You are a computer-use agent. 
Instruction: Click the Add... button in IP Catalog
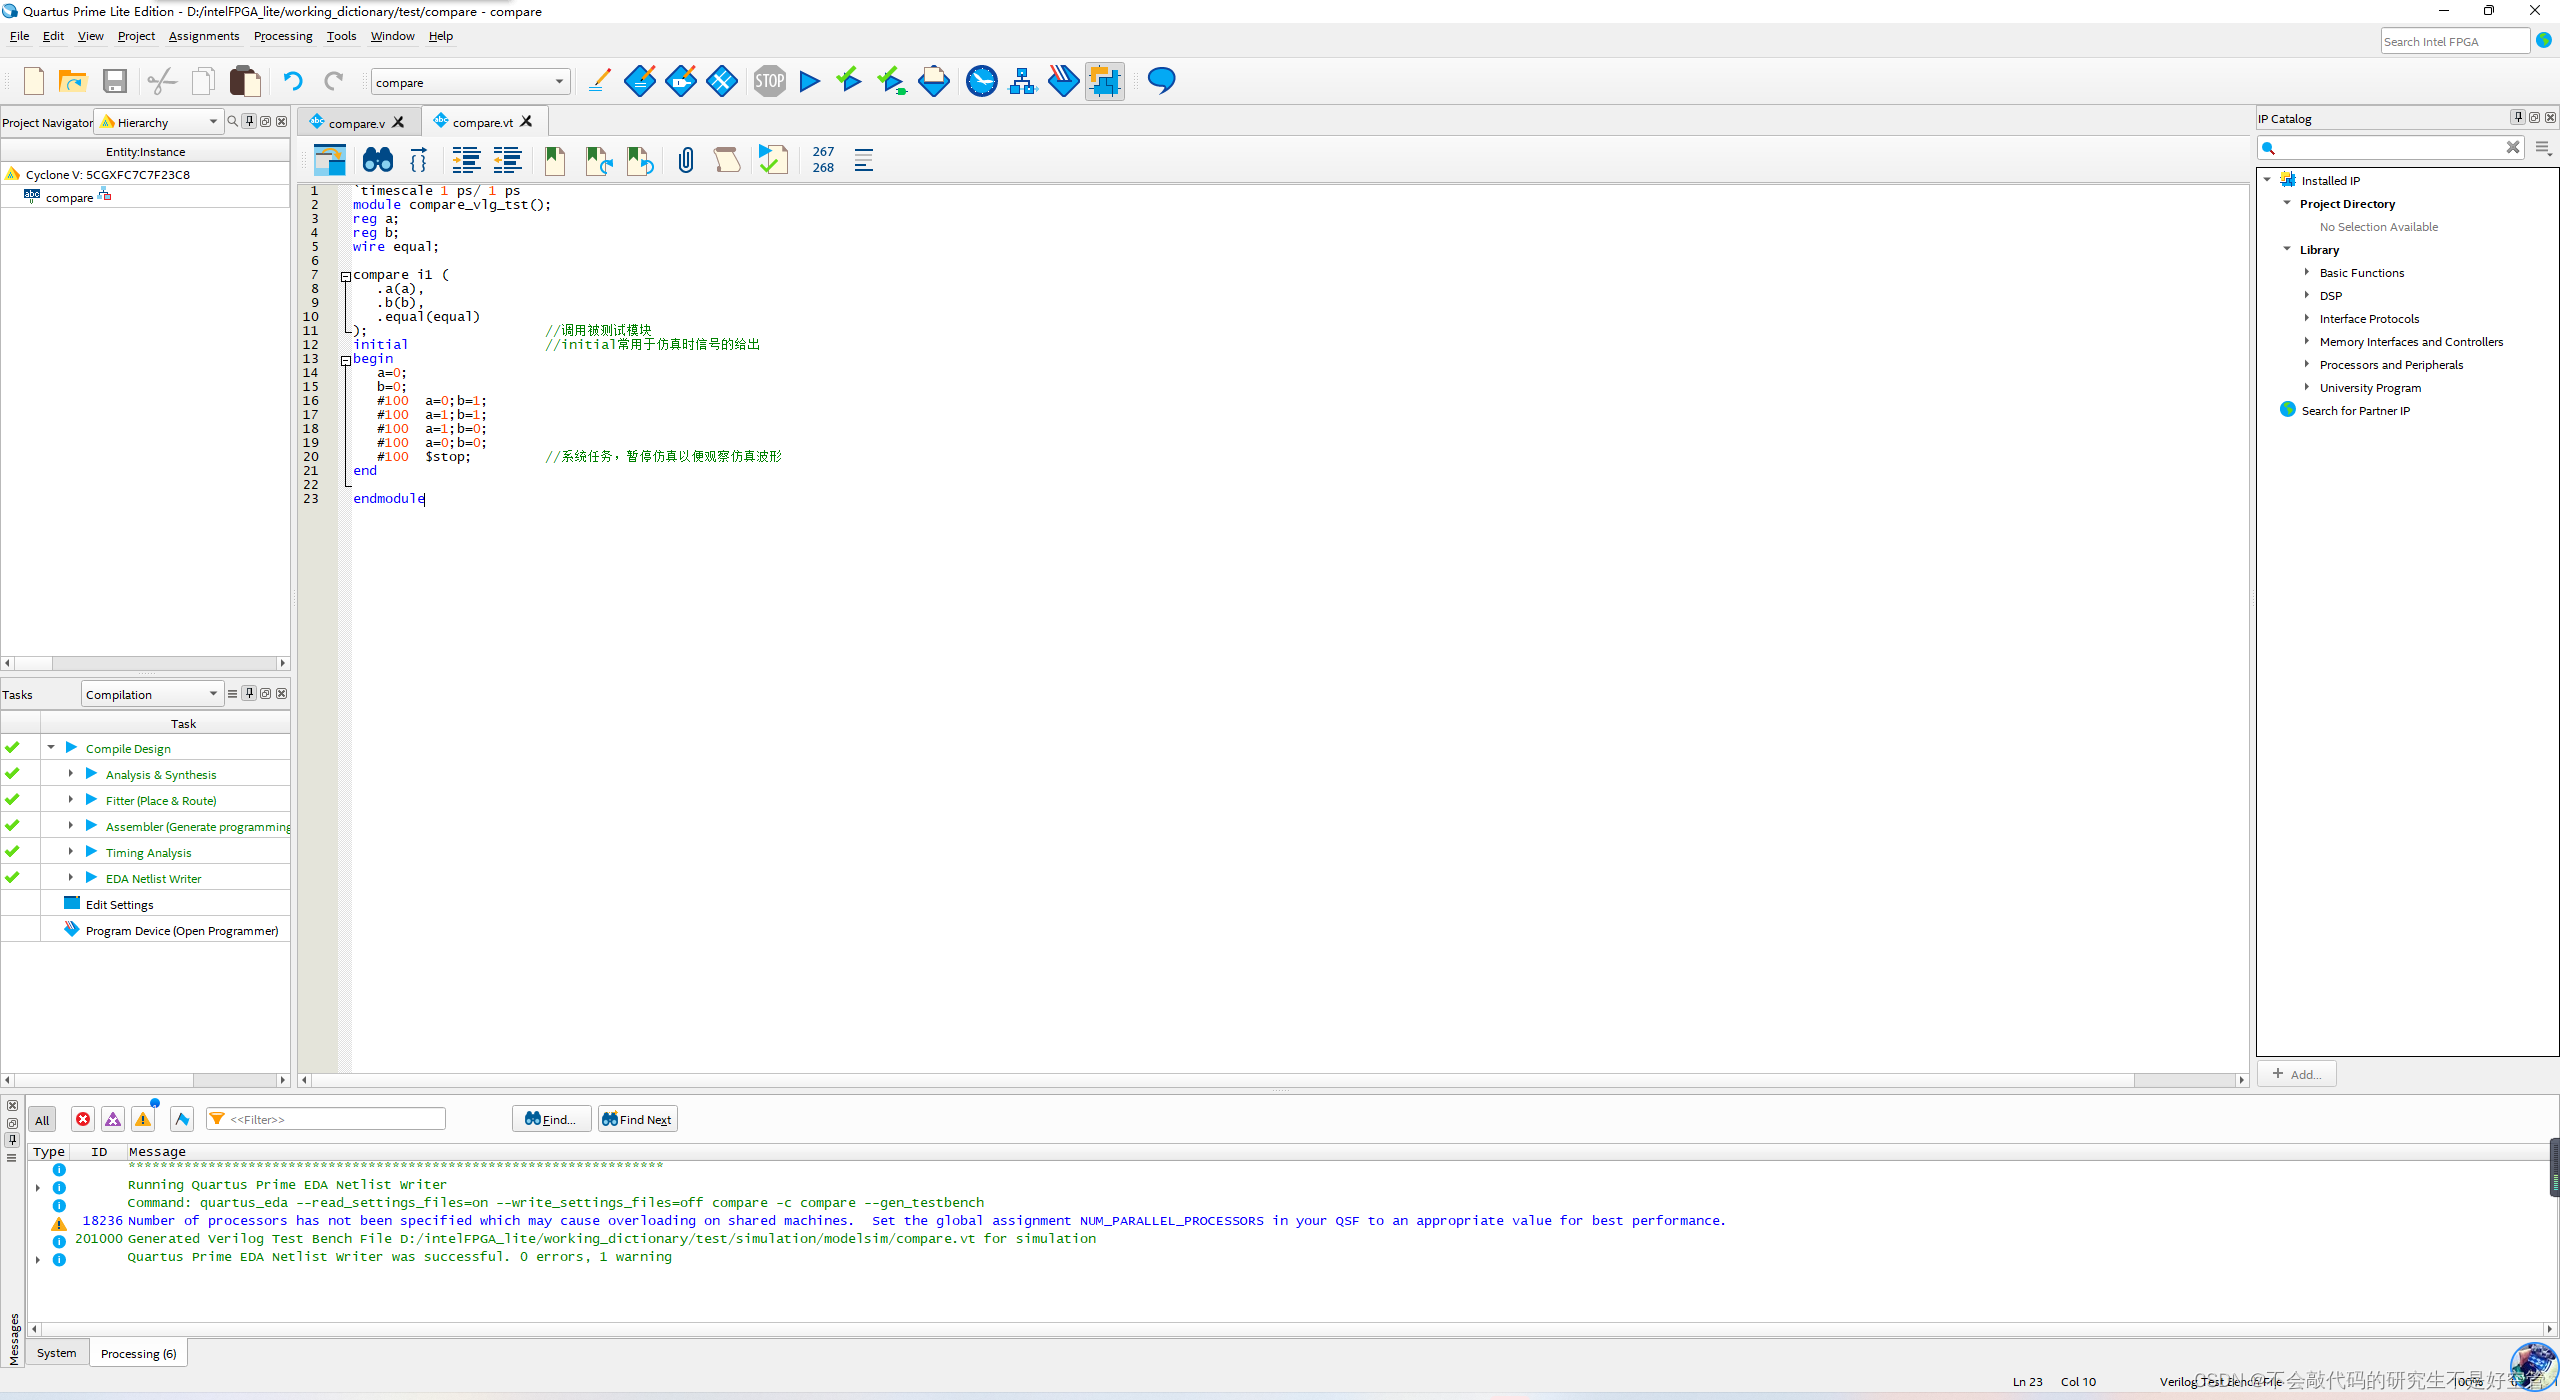click(x=2296, y=1074)
